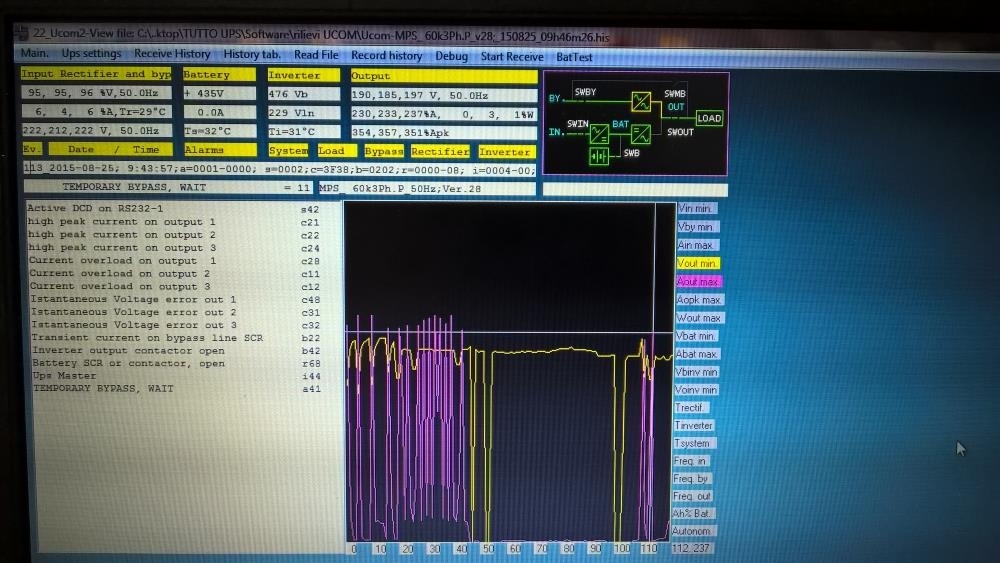Click the battery symbol in UPS diagram

pyautogui.click(x=598, y=157)
